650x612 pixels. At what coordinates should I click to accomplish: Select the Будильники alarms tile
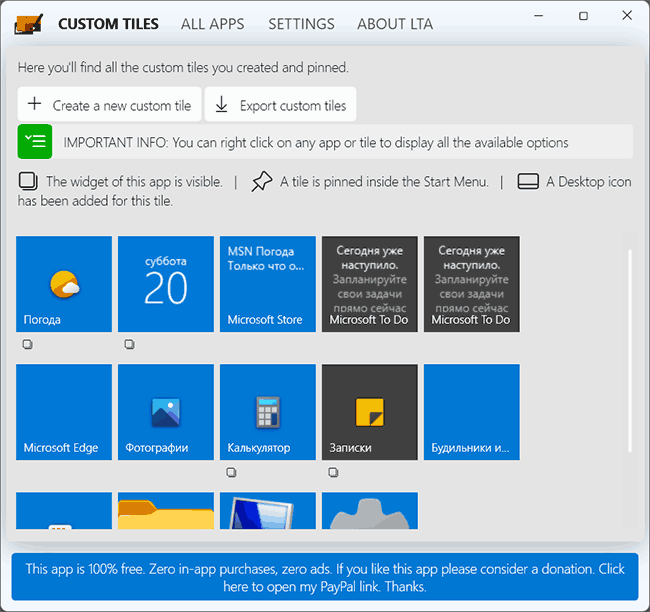coord(472,412)
